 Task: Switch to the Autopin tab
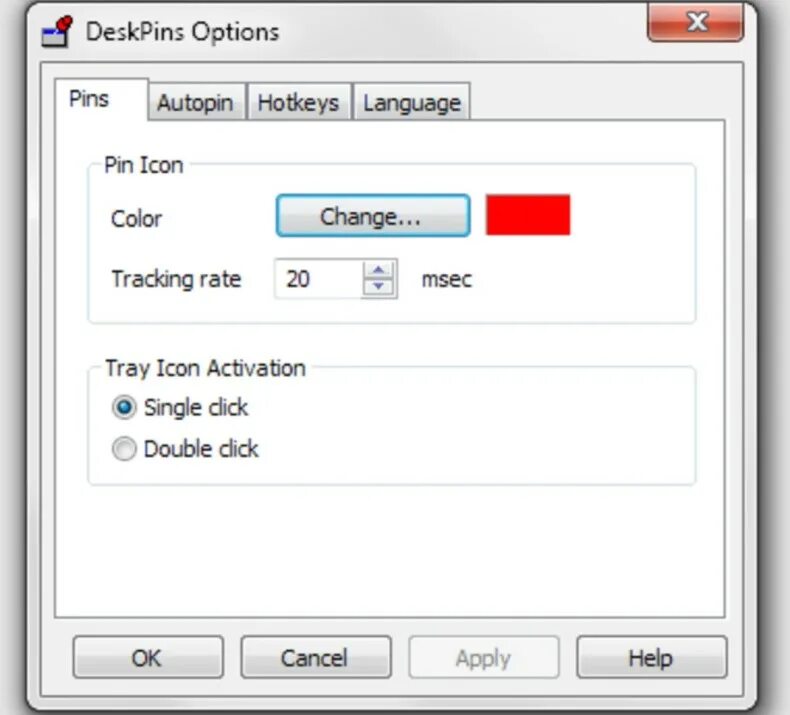click(x=195, y=102)
